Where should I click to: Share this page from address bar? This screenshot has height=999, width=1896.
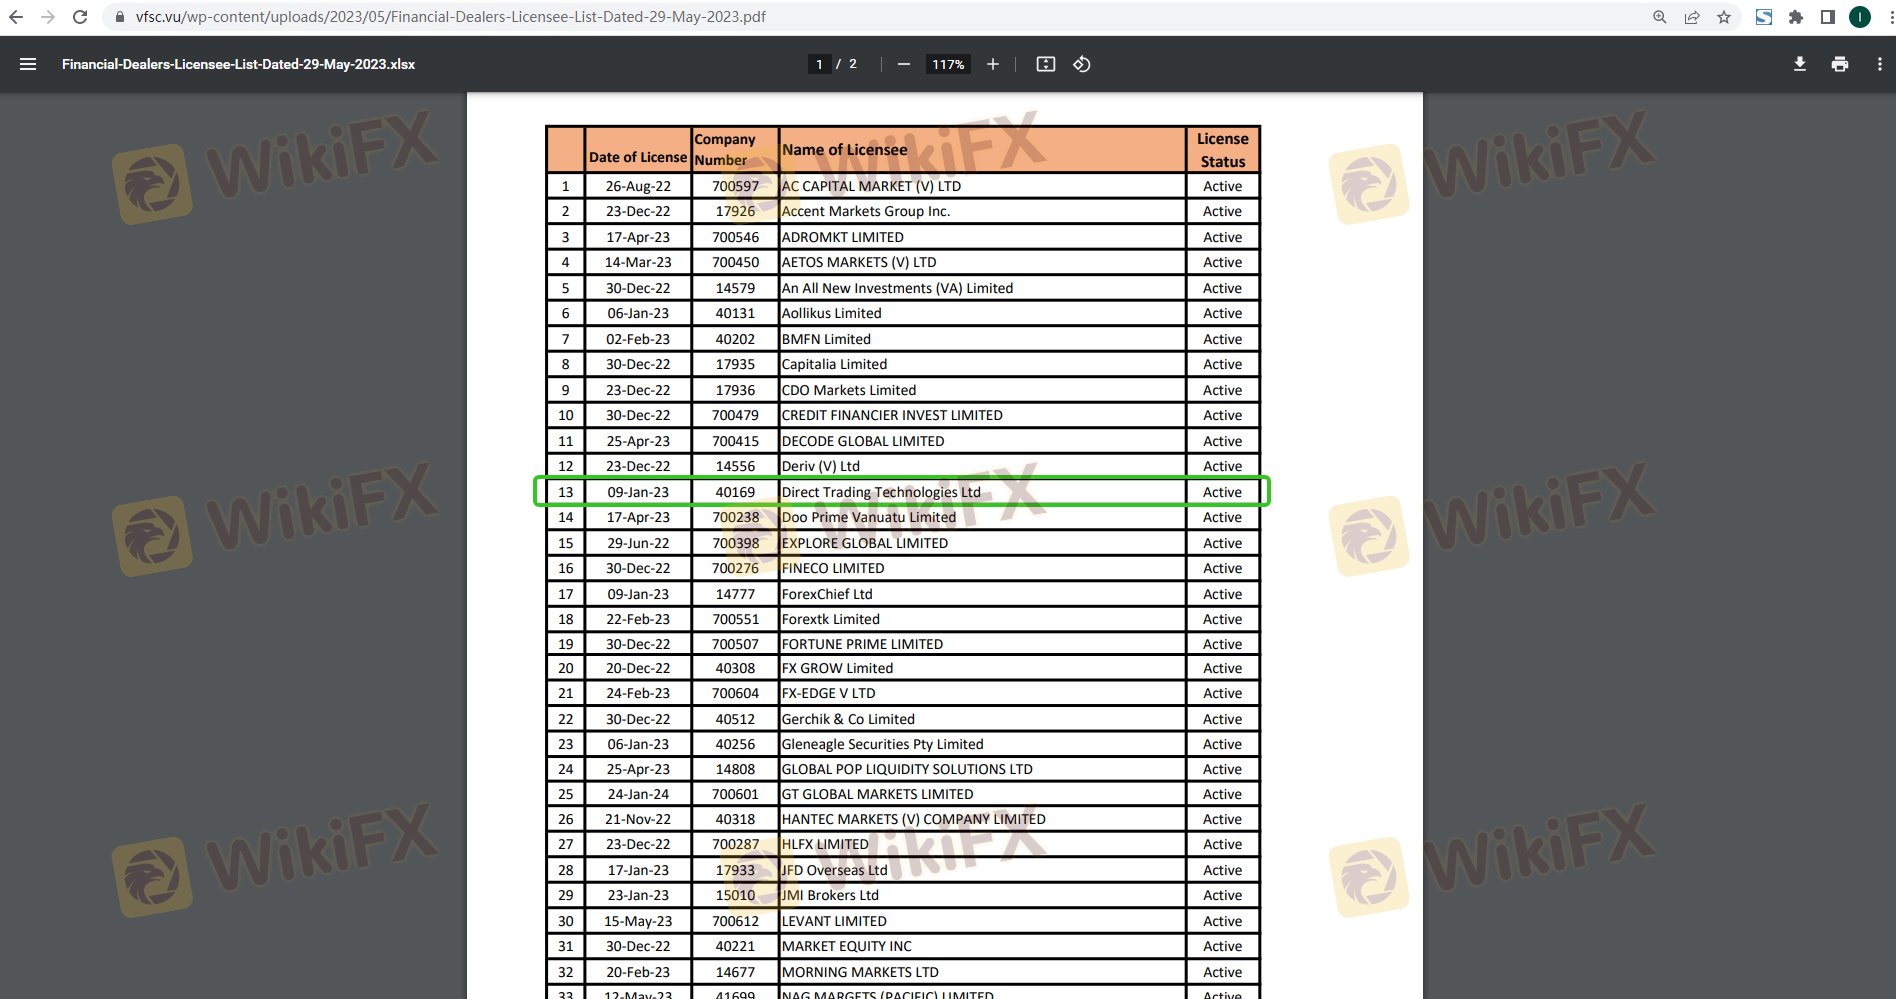[1692, 17]
